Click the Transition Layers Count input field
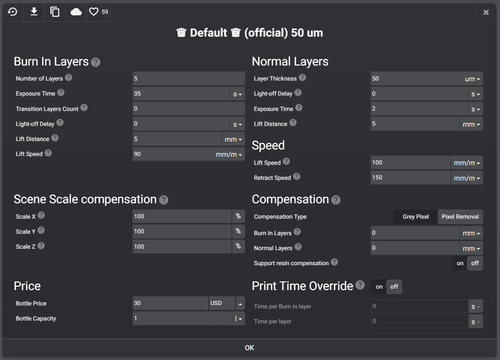Screen dimensions: 500x360 (189, 109)
